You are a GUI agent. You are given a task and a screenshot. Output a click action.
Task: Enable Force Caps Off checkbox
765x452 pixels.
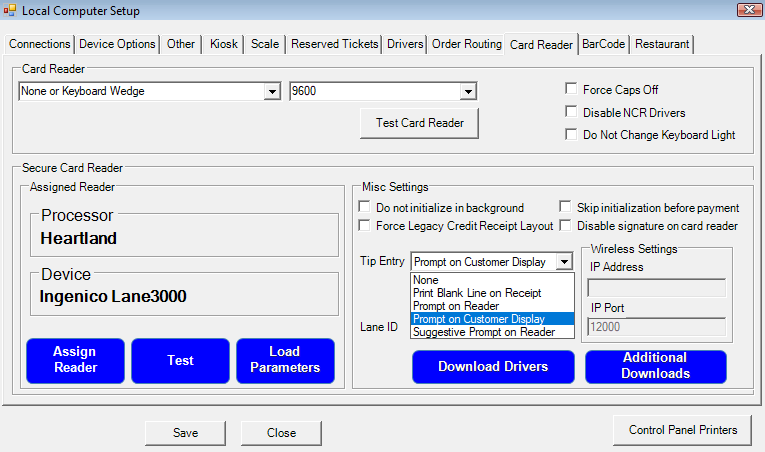tap(571, 89)
